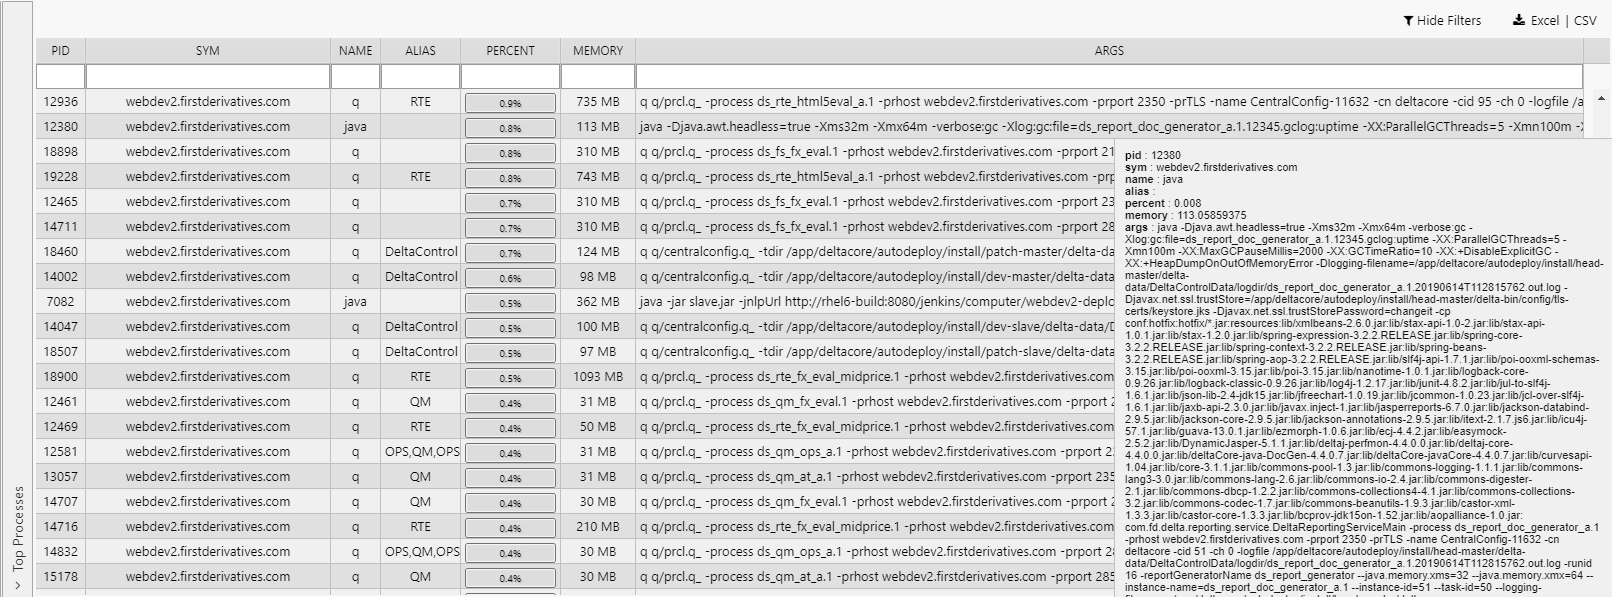Click the ARGS filter input field
Viewport: 1612px width, 597px height.
click(x=1109, y=77)
